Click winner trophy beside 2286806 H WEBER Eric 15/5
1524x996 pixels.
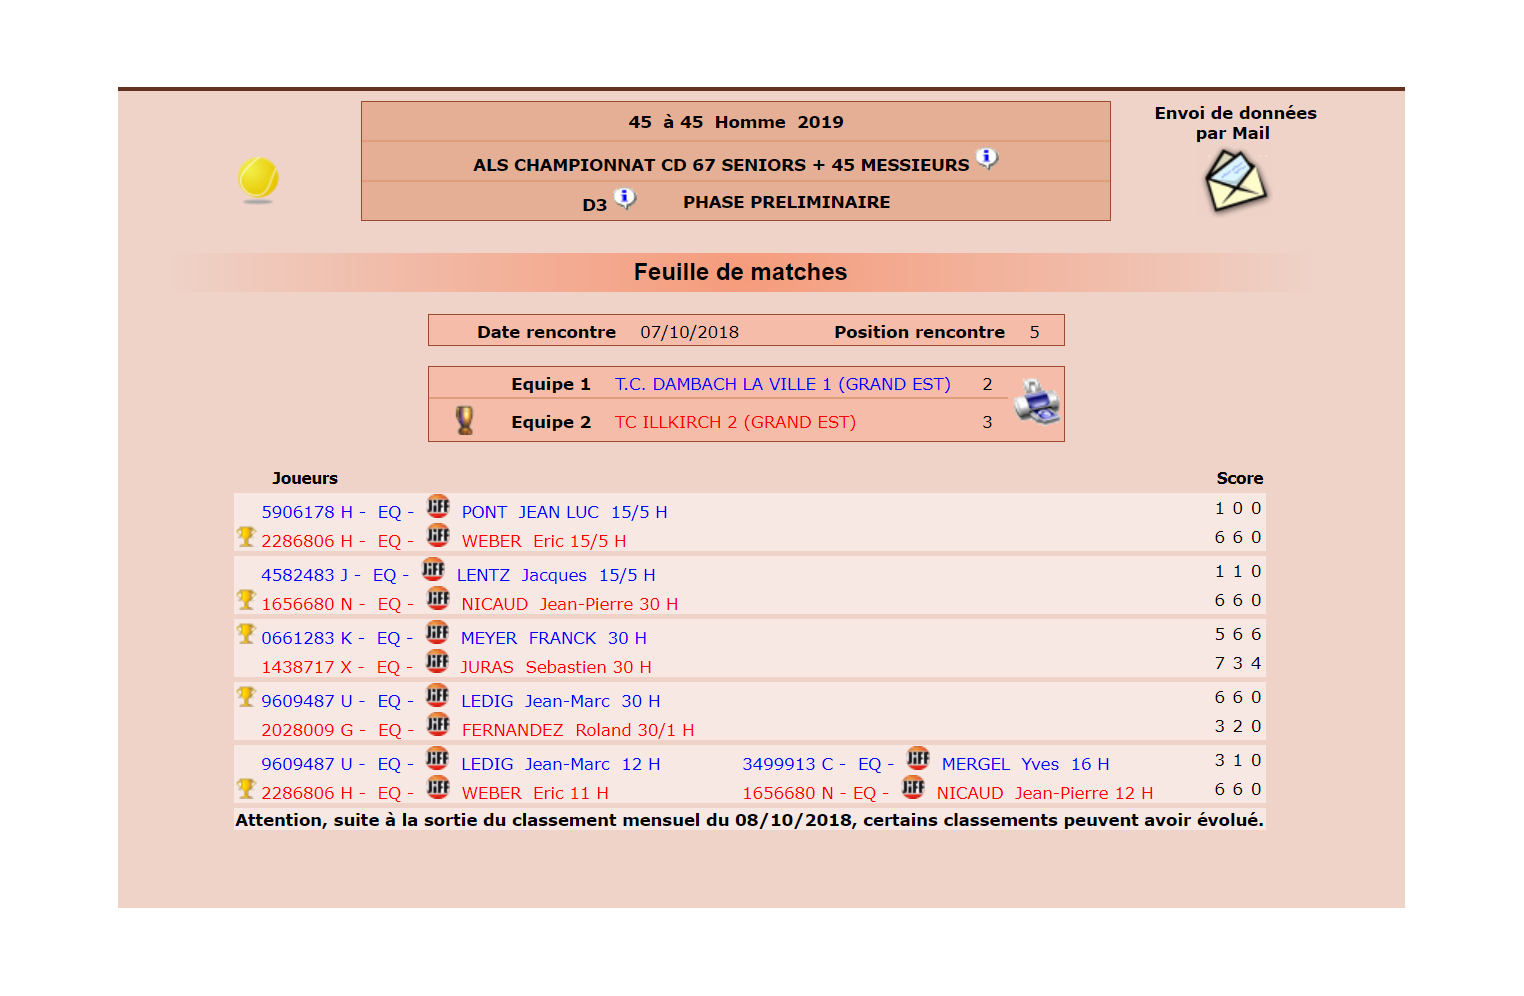click(246, 537)
